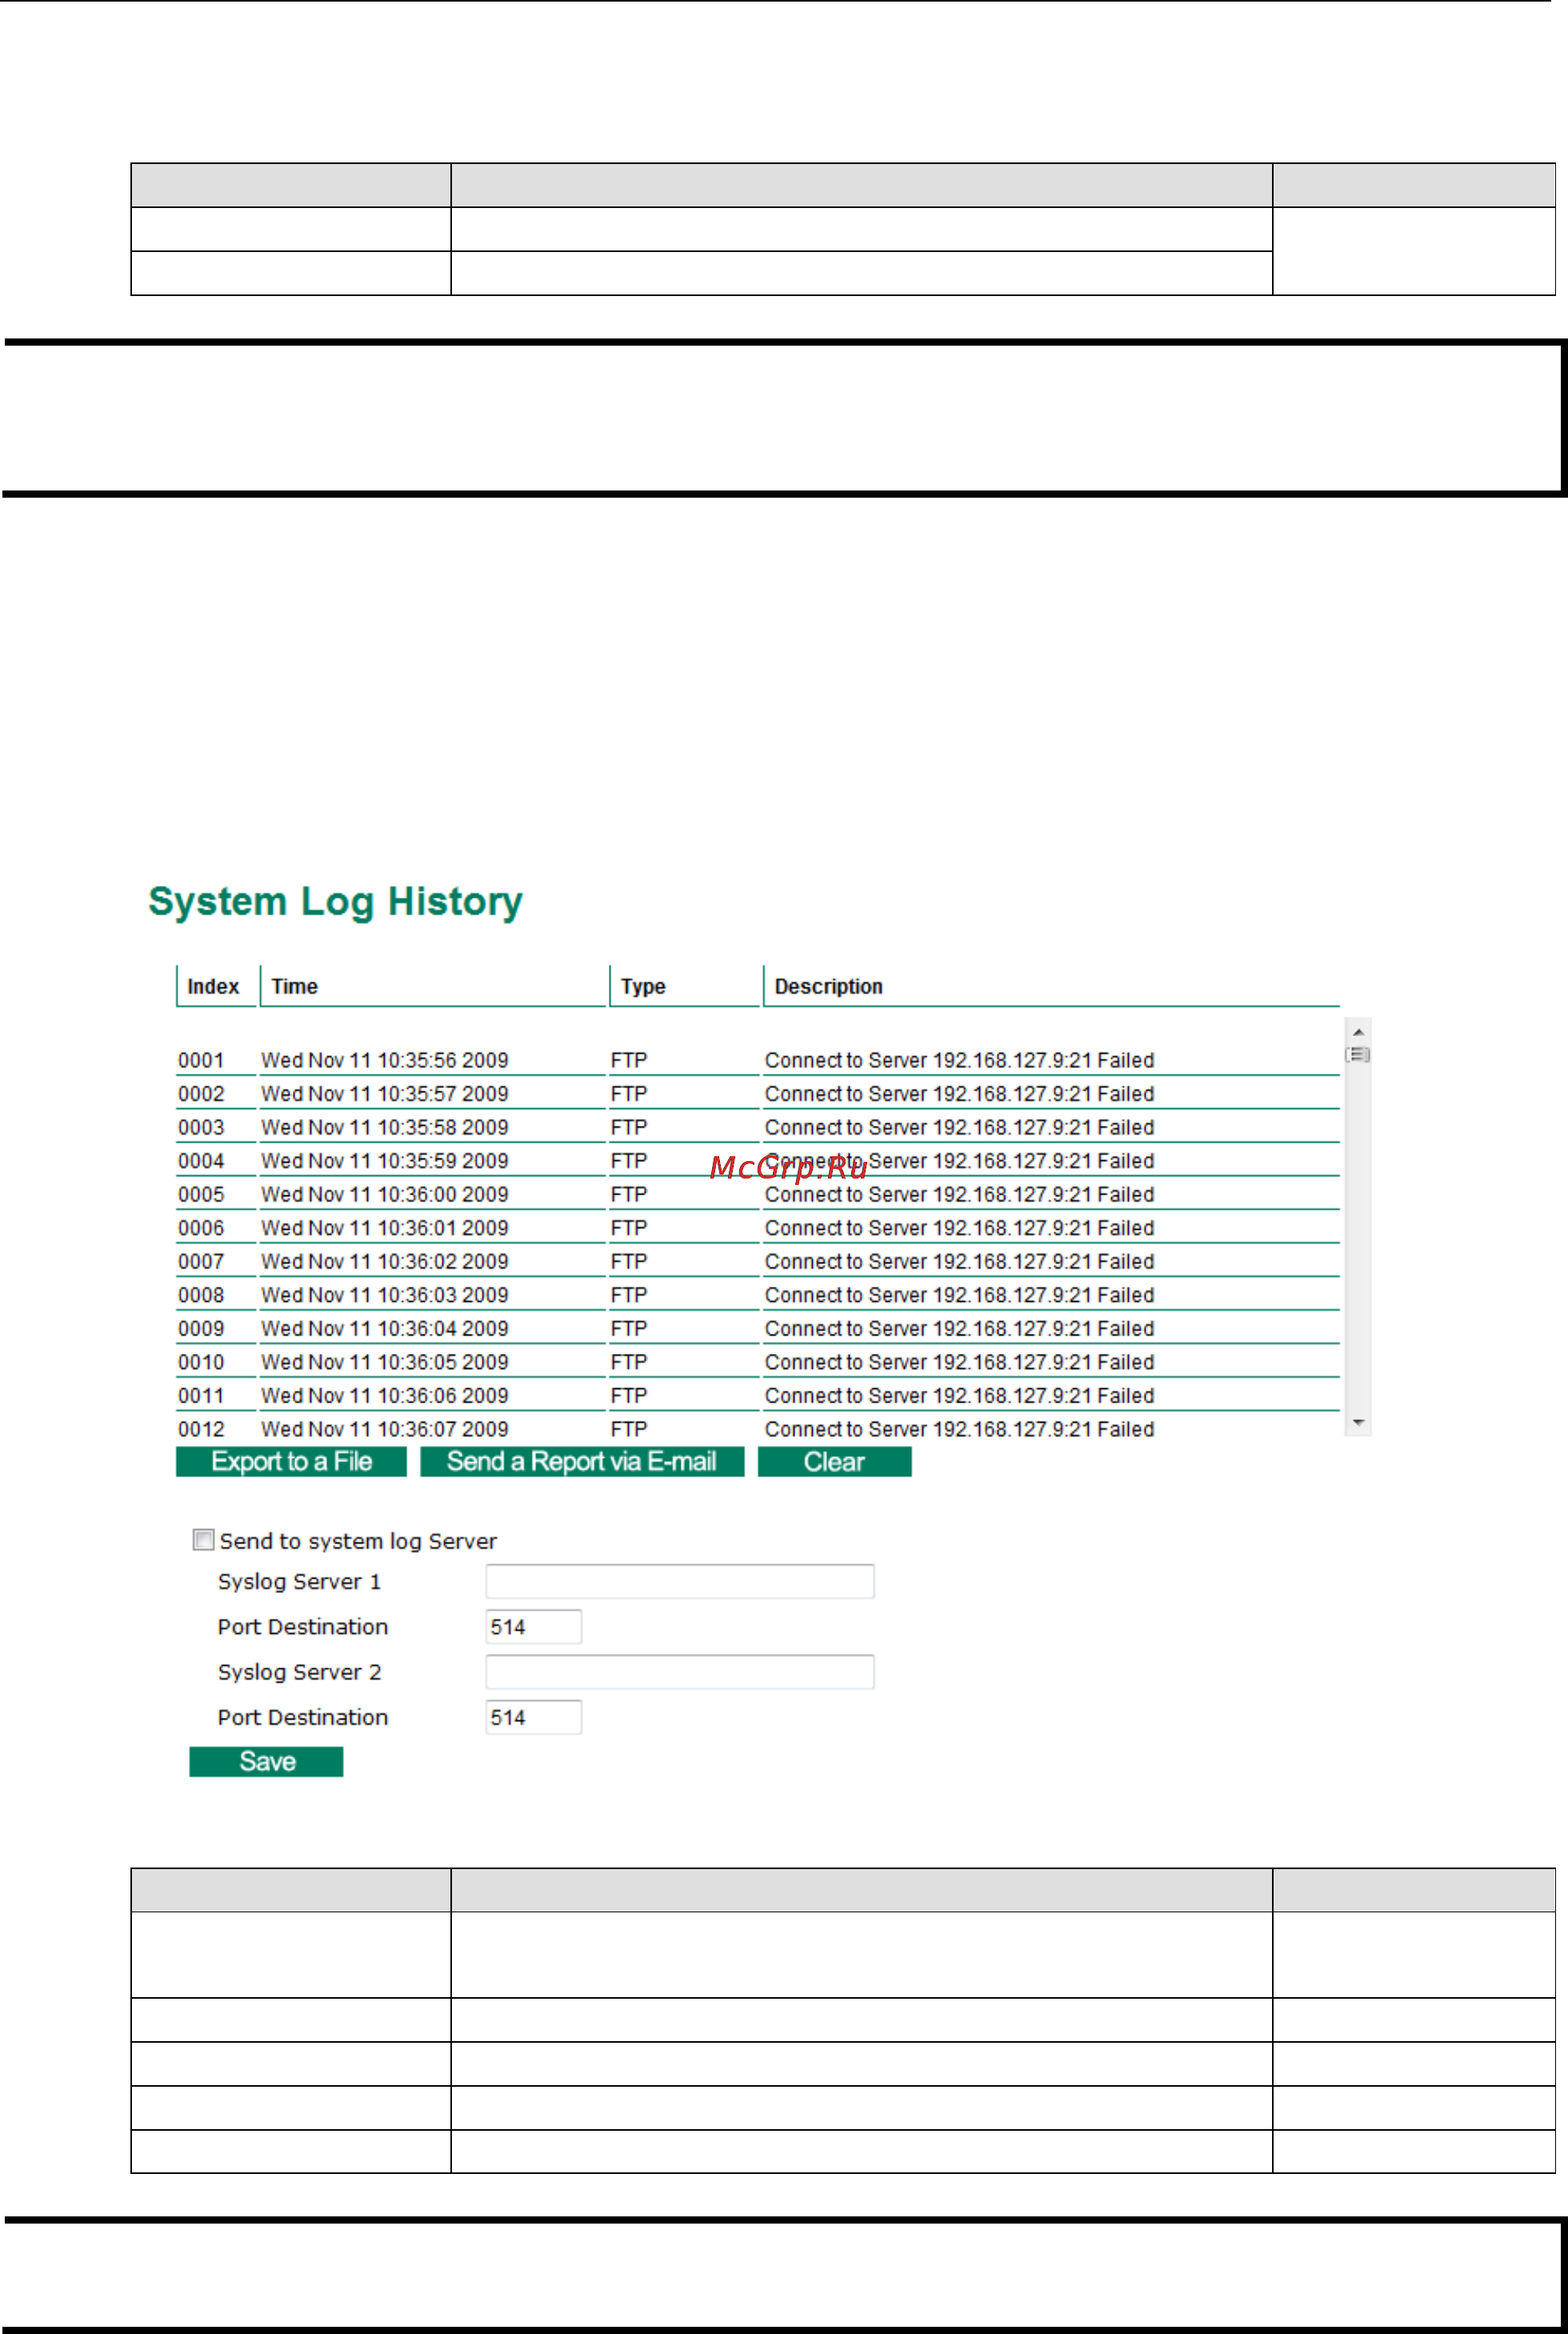Select log entry index 0010

(x=201, y=1361)
